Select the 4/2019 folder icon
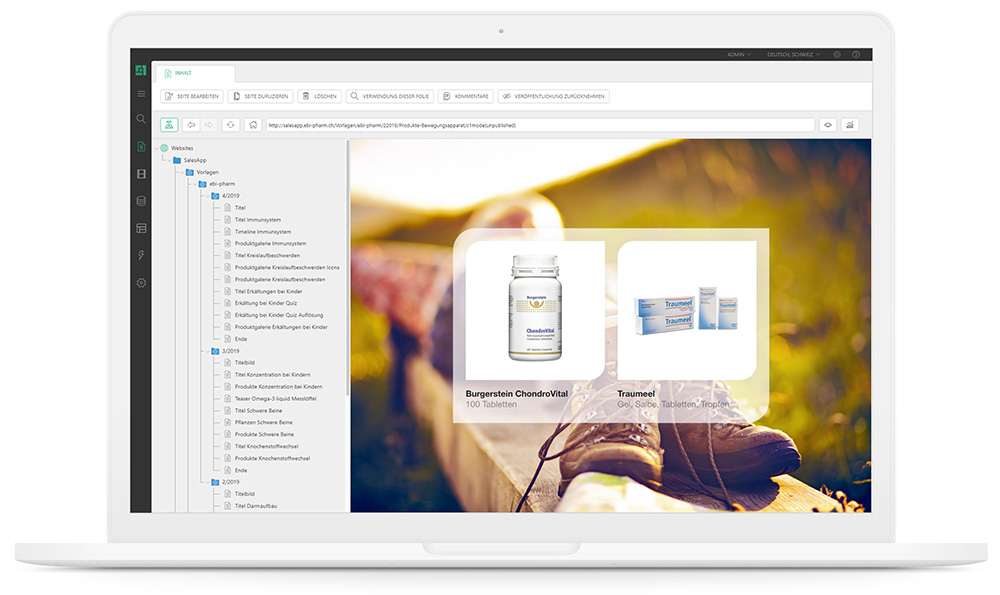The image size is (1000, 595). [x=216, y=196]
